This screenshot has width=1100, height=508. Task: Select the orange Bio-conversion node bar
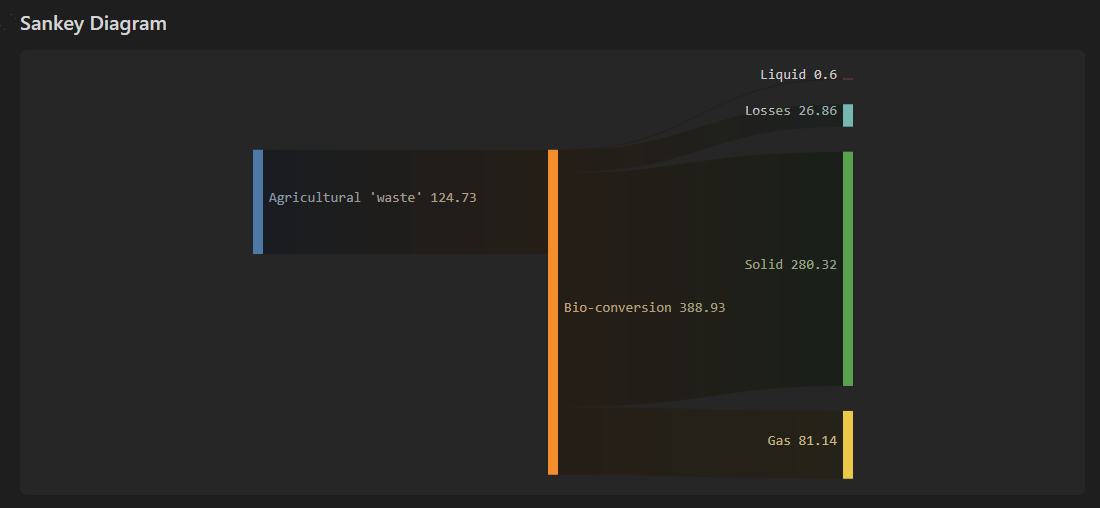pyautogui.click(x=553, y=312)
